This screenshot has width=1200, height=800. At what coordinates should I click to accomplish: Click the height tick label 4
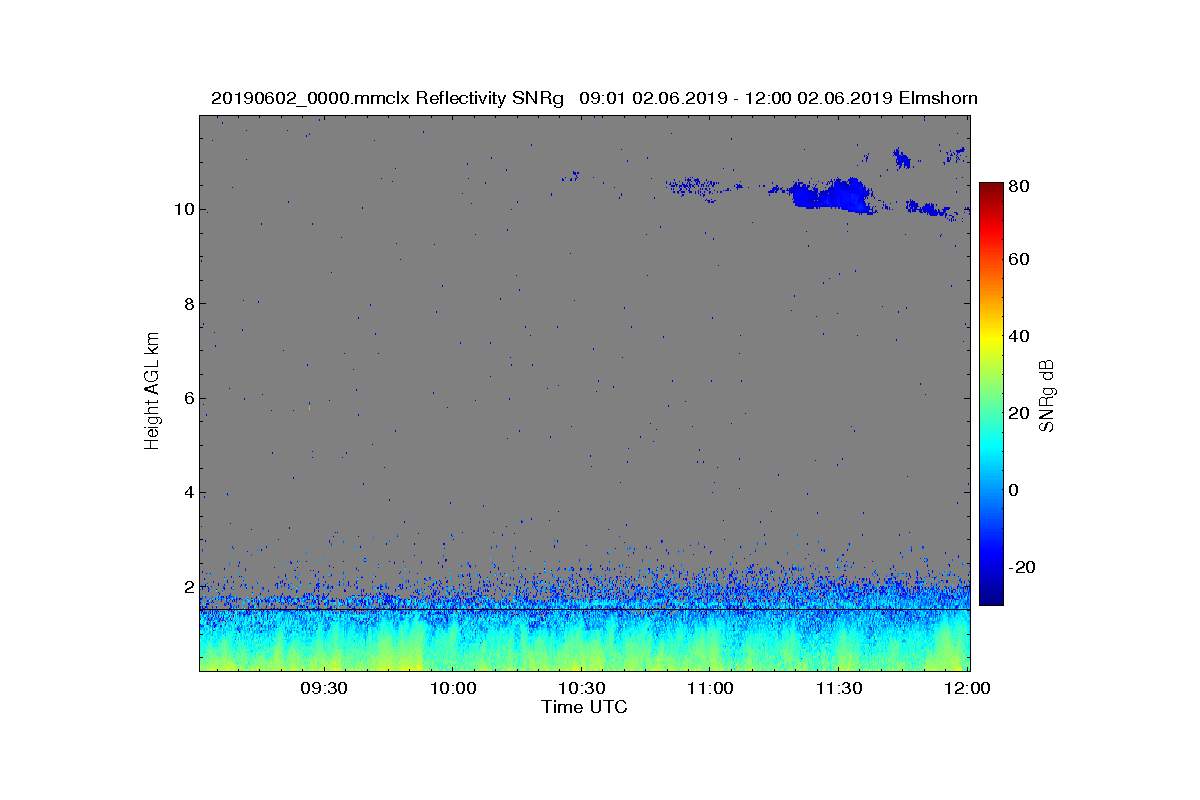[188, 492]
